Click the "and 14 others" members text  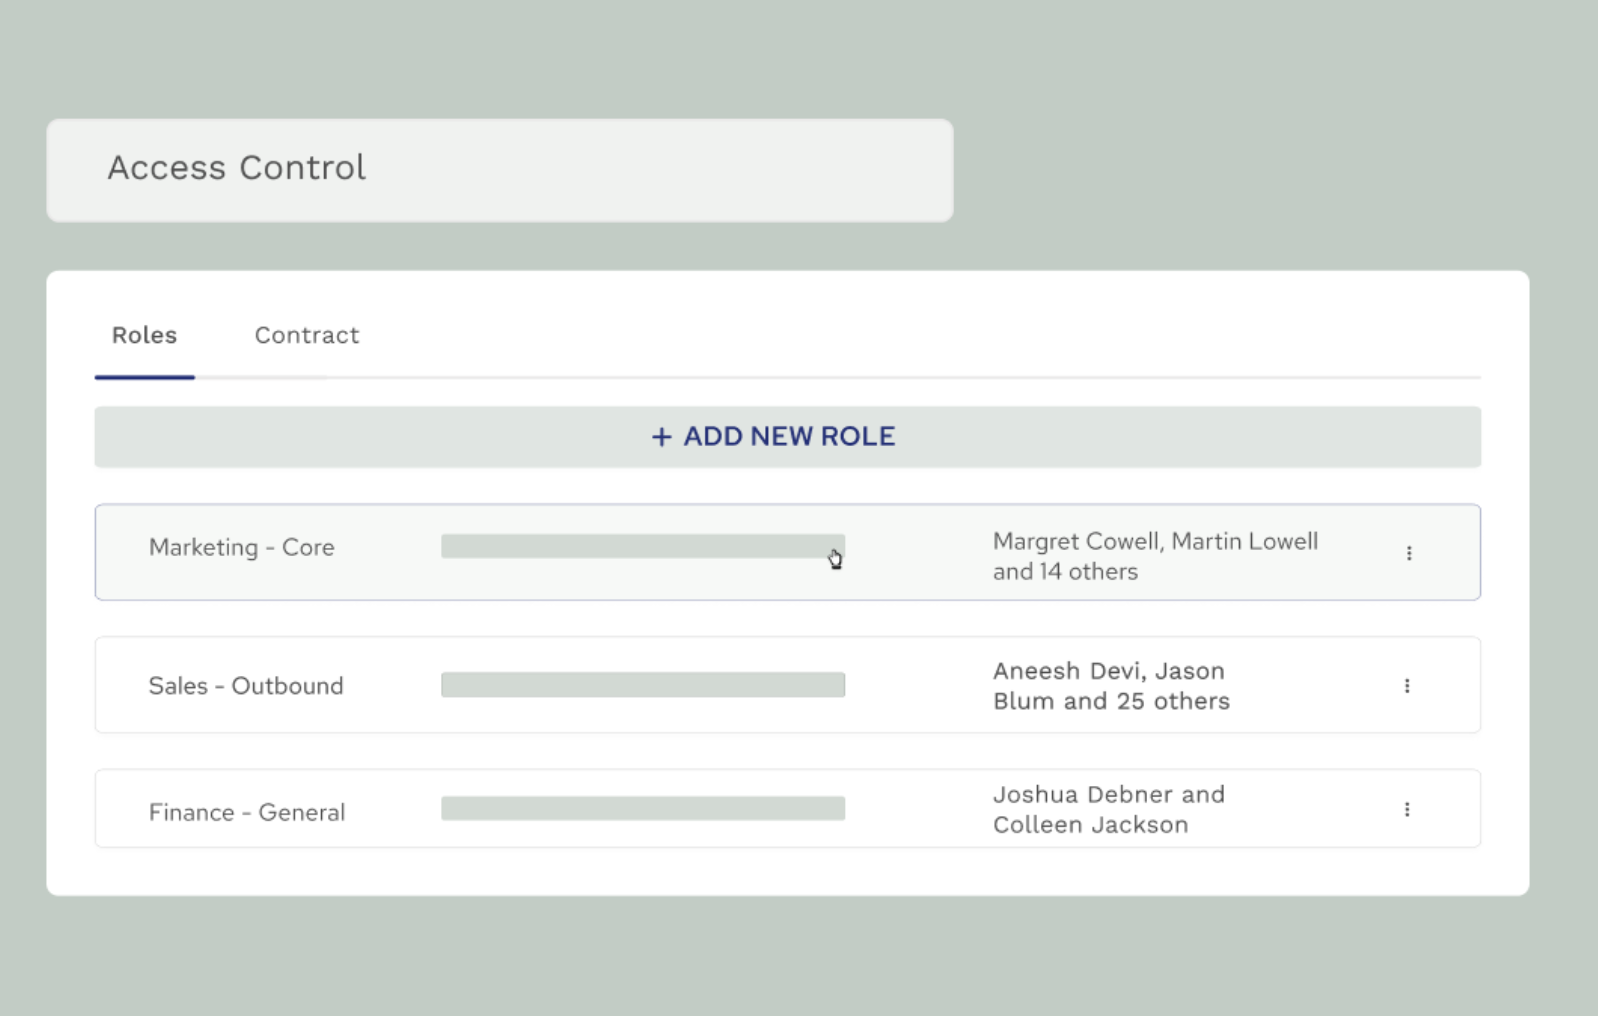coord(1065,572)
